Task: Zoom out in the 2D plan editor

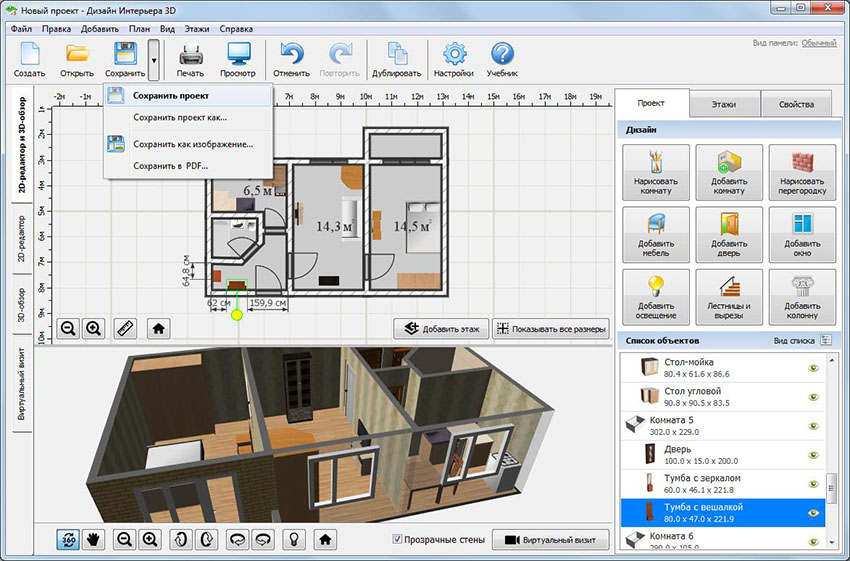Action: point(68,328)
